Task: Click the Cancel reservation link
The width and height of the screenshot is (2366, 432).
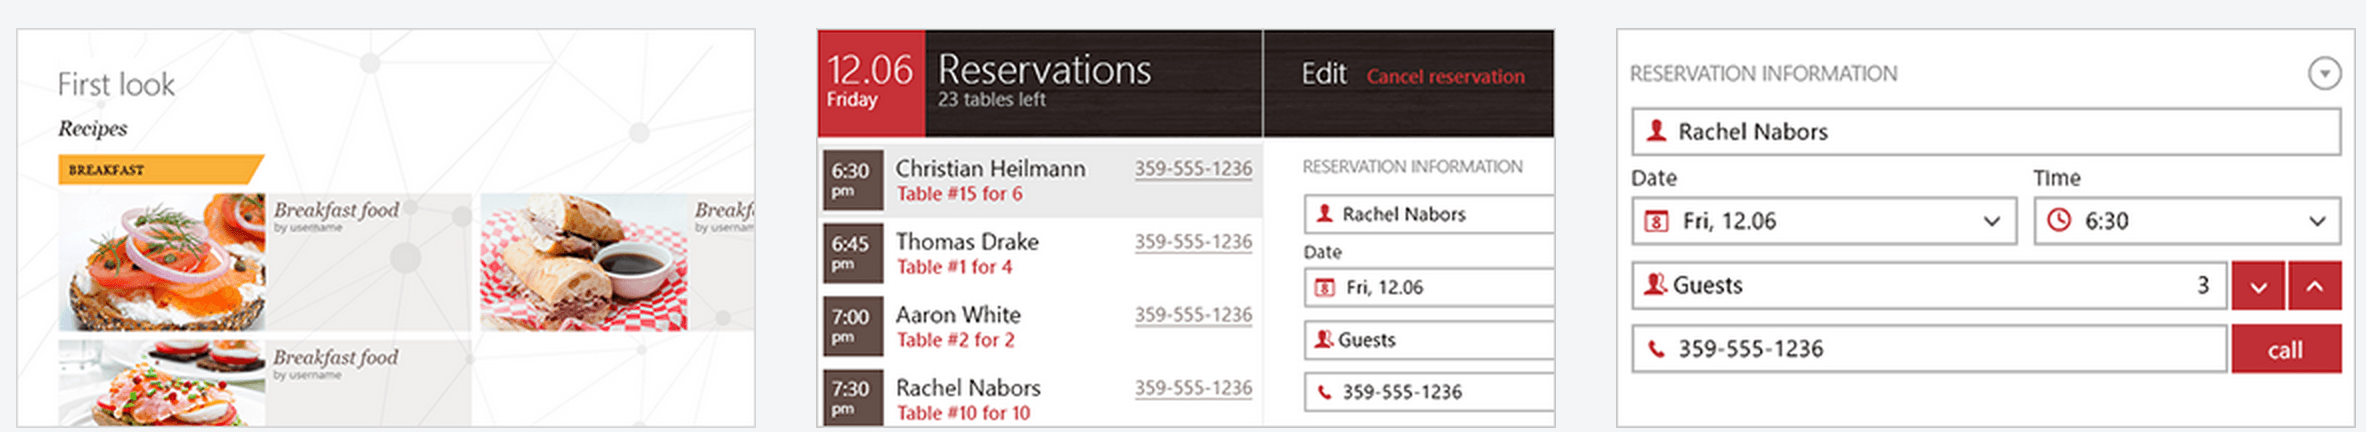Action: coord(1445,76)
